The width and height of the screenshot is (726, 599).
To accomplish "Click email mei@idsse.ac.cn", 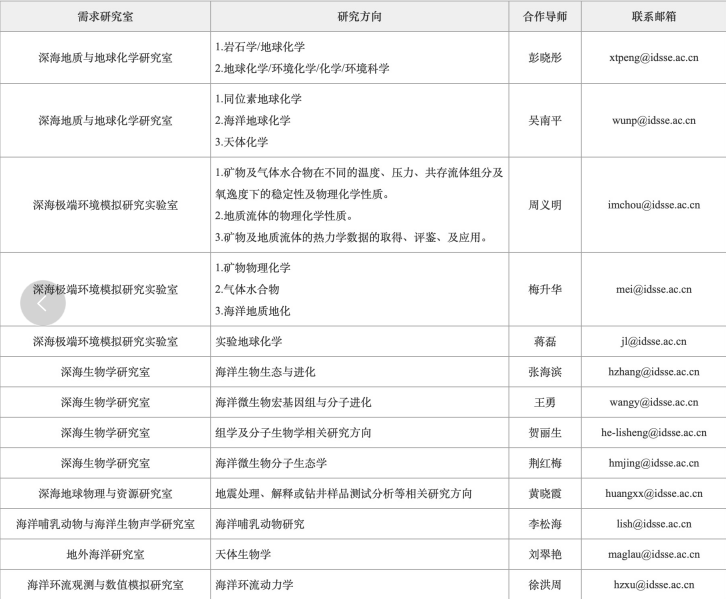I will click(x=654, y=289).
